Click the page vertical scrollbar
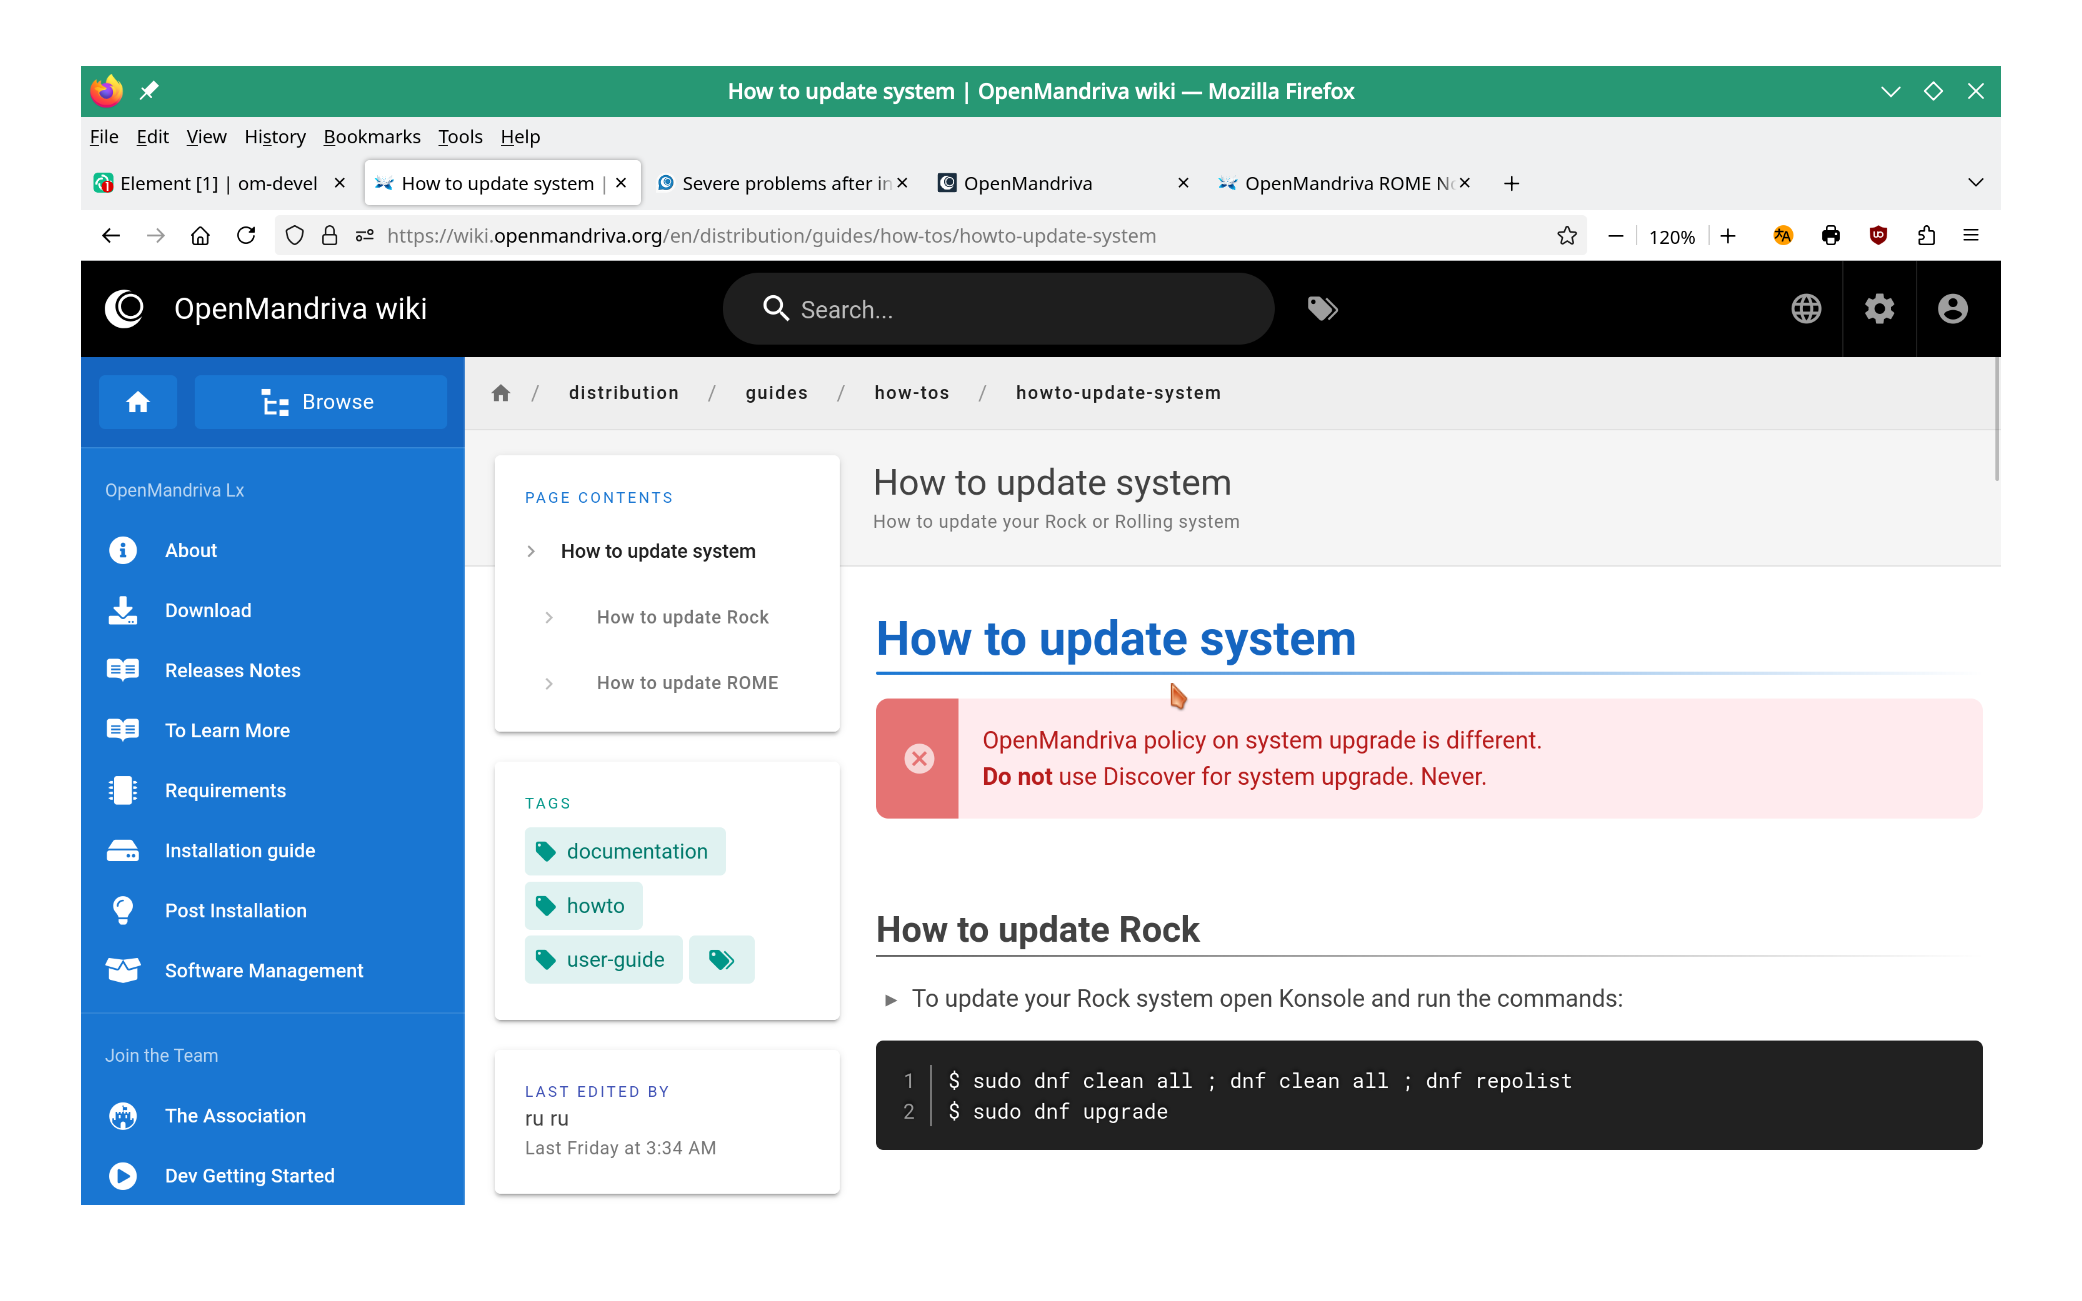Image resolution: width=2082 pixels, height=1301 pixels. point(1996,420)
